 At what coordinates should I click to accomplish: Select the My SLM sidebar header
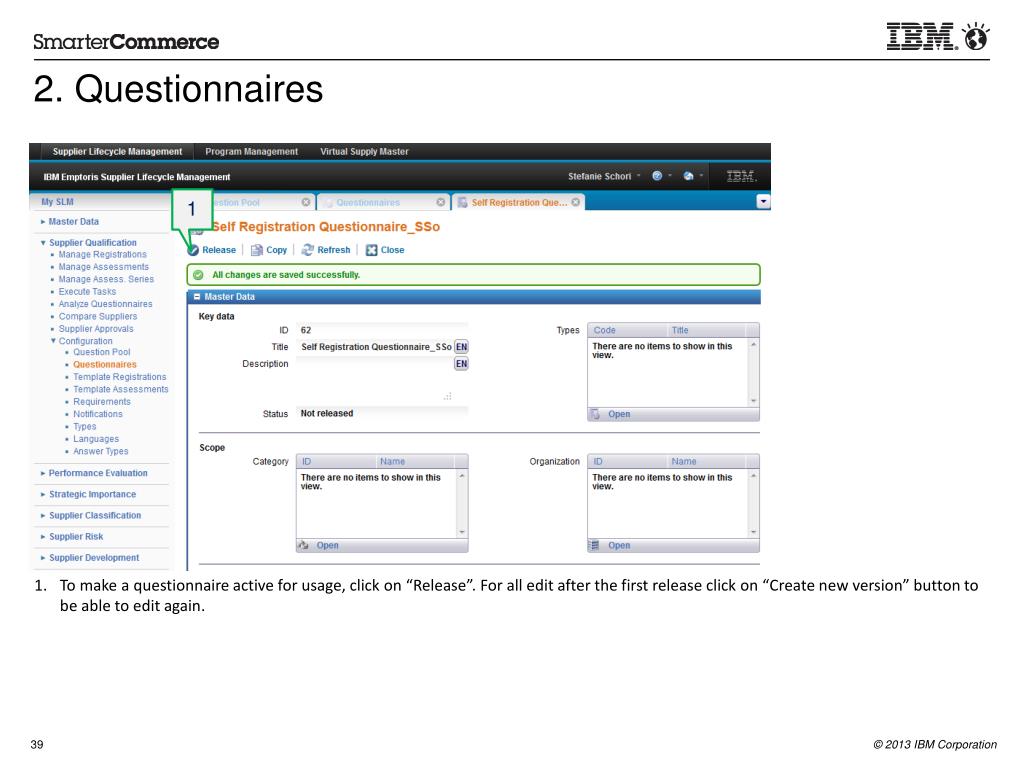[57, 202]
